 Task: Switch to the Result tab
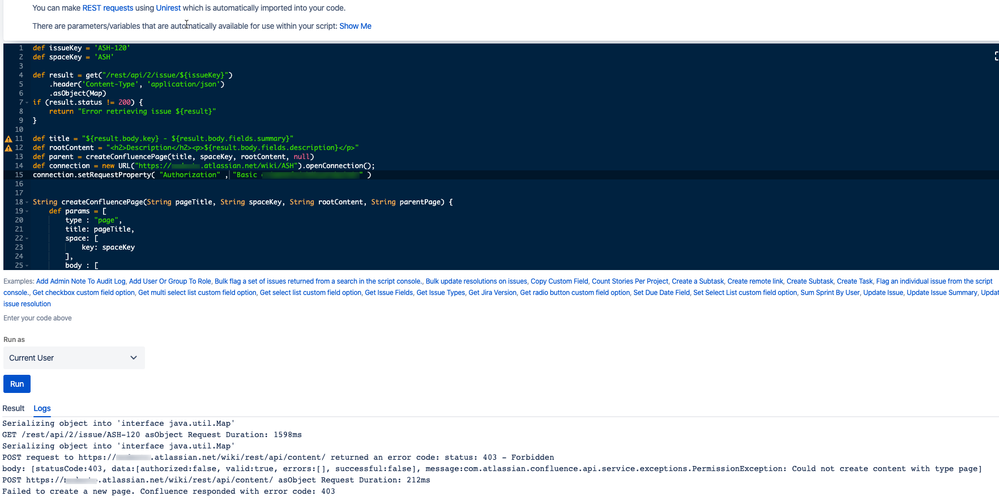tap(13, 408)
